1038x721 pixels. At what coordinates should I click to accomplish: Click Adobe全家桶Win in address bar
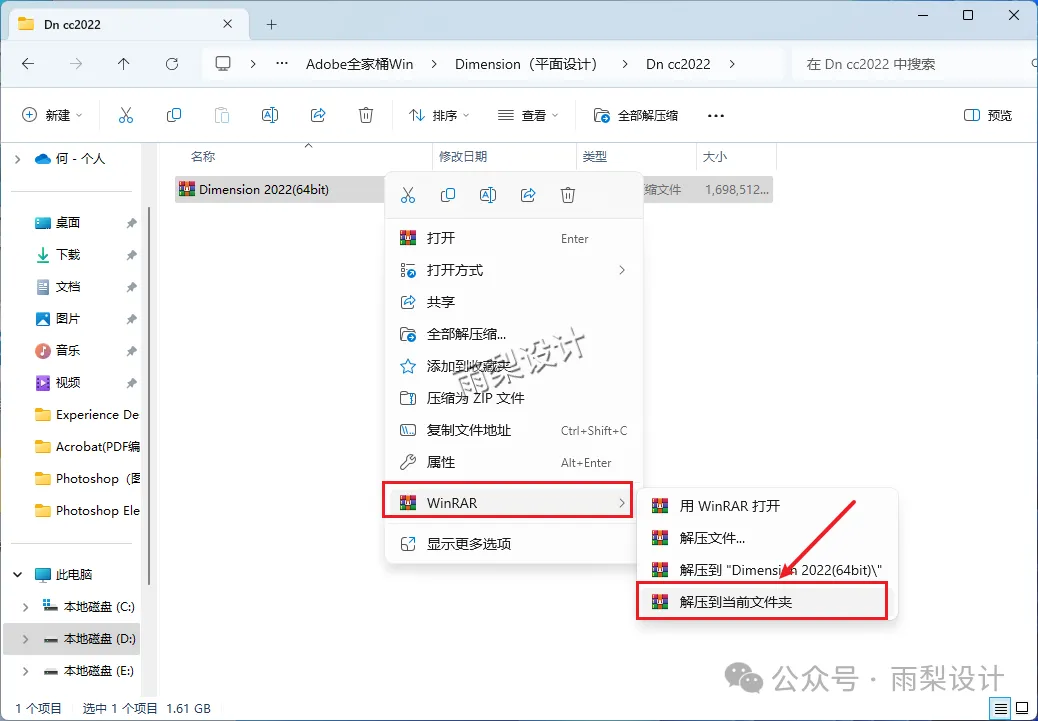point(359,64)
